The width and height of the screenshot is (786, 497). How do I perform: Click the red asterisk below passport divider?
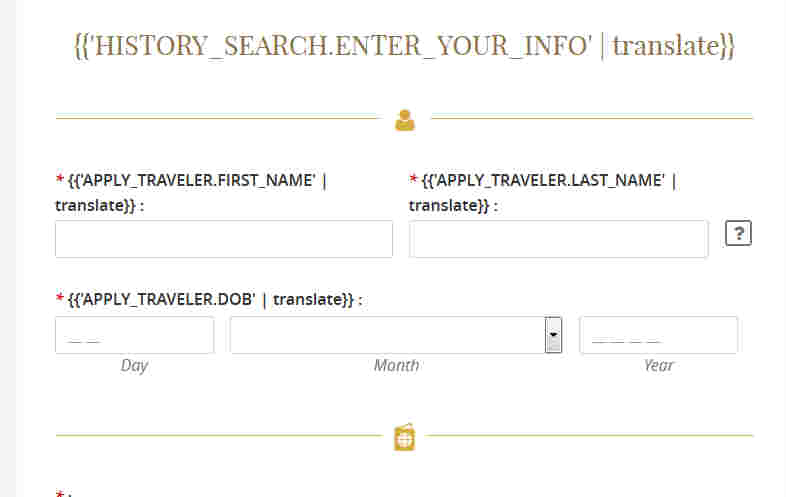point(60,493)
